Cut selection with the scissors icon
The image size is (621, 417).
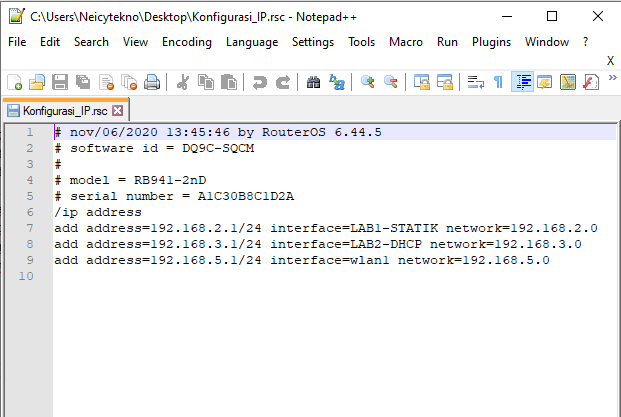tap(183, 82)
